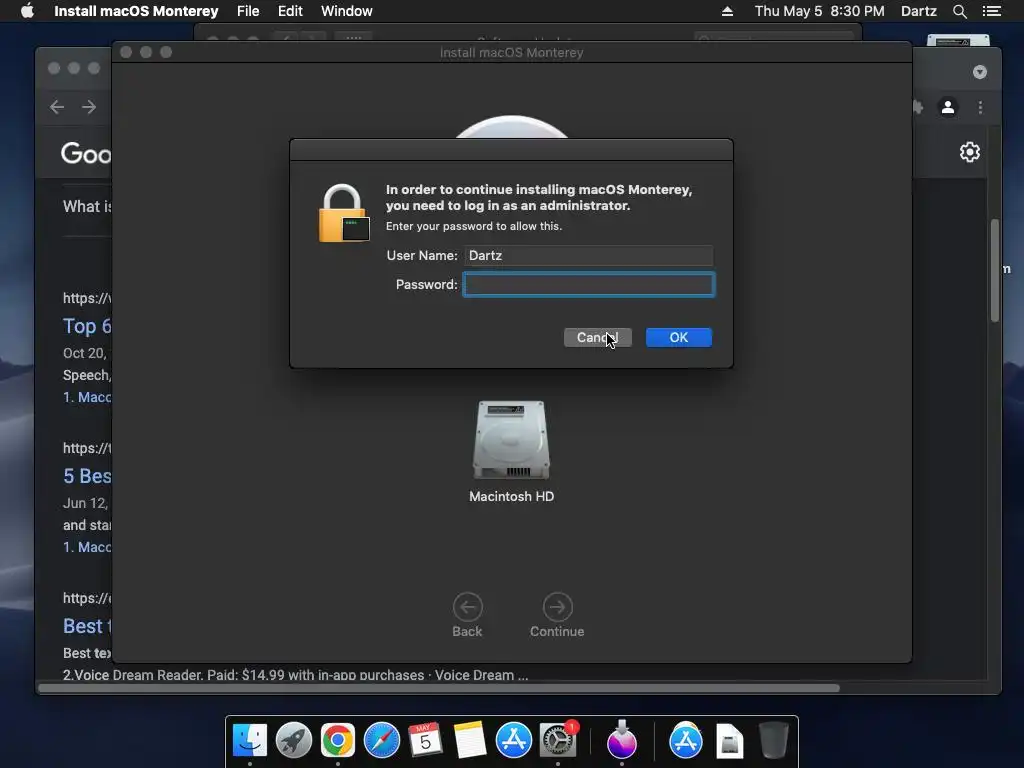Click the Chrome extensions puzzle icon
Viewport: 1024px width, 768px height.
[918, 107]
